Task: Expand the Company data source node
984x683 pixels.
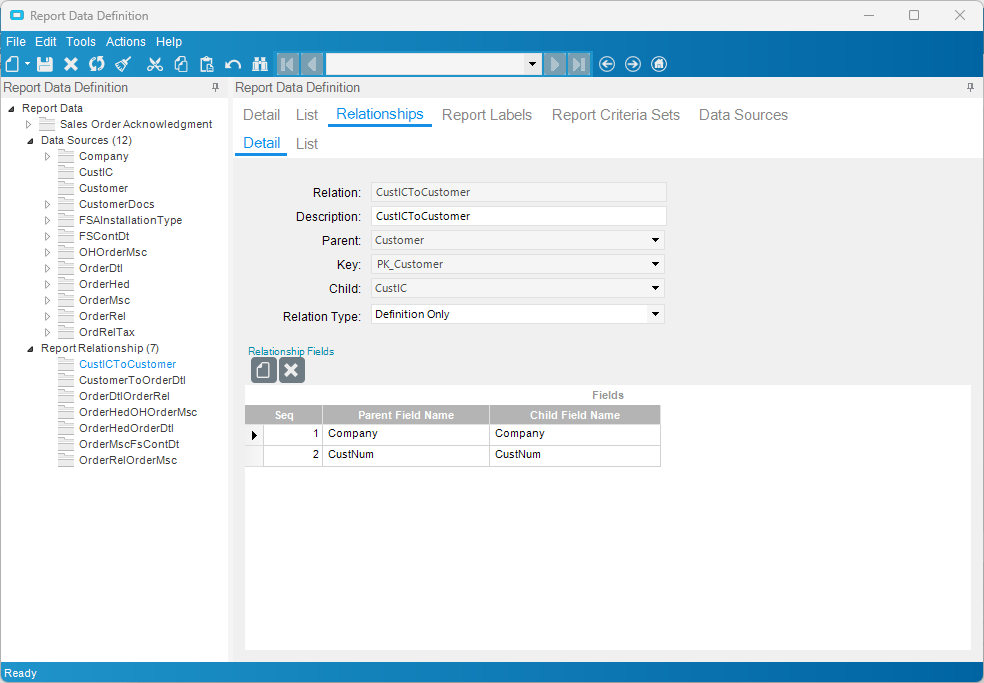Action: (x=47, y=156)
